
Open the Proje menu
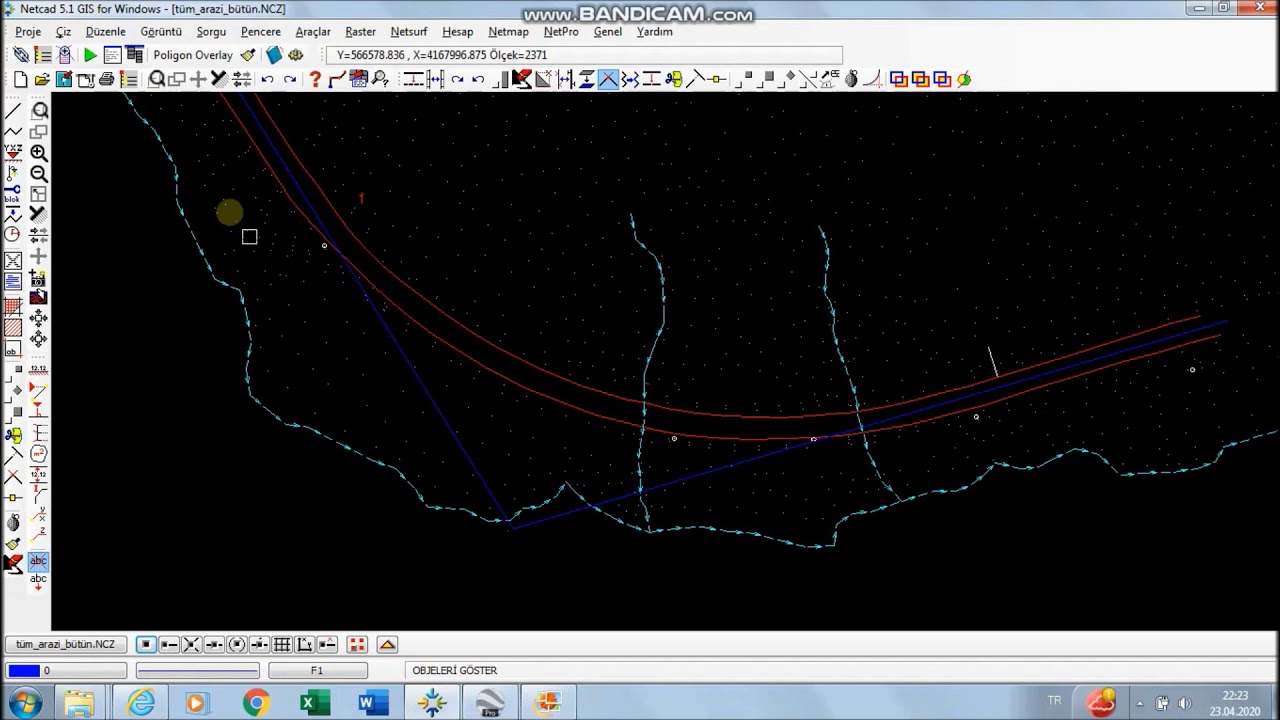[27, 32]
